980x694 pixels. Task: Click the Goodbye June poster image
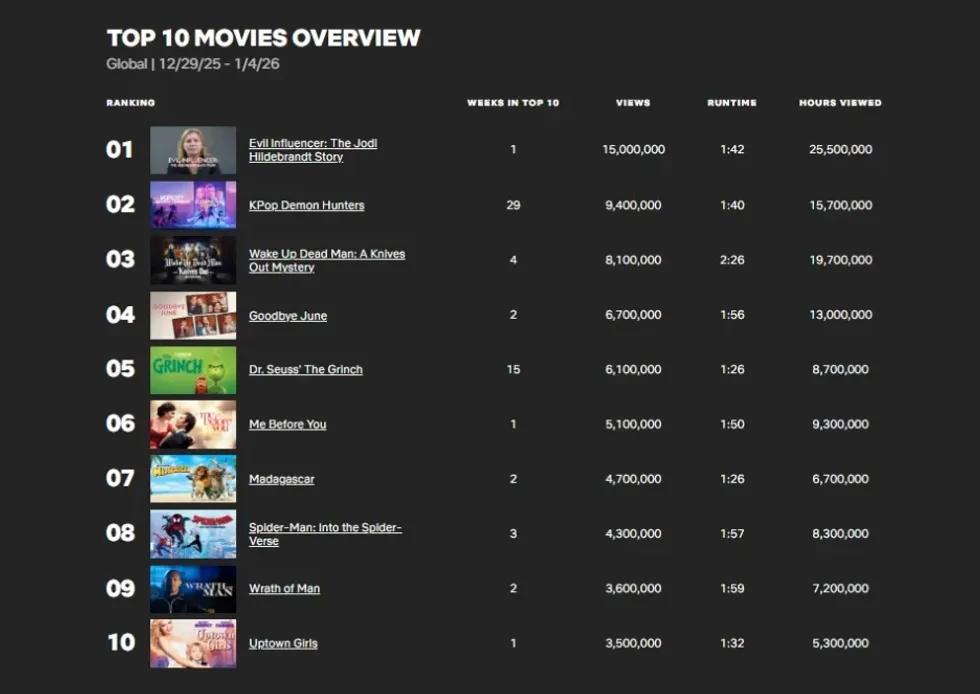coord(193,315)
